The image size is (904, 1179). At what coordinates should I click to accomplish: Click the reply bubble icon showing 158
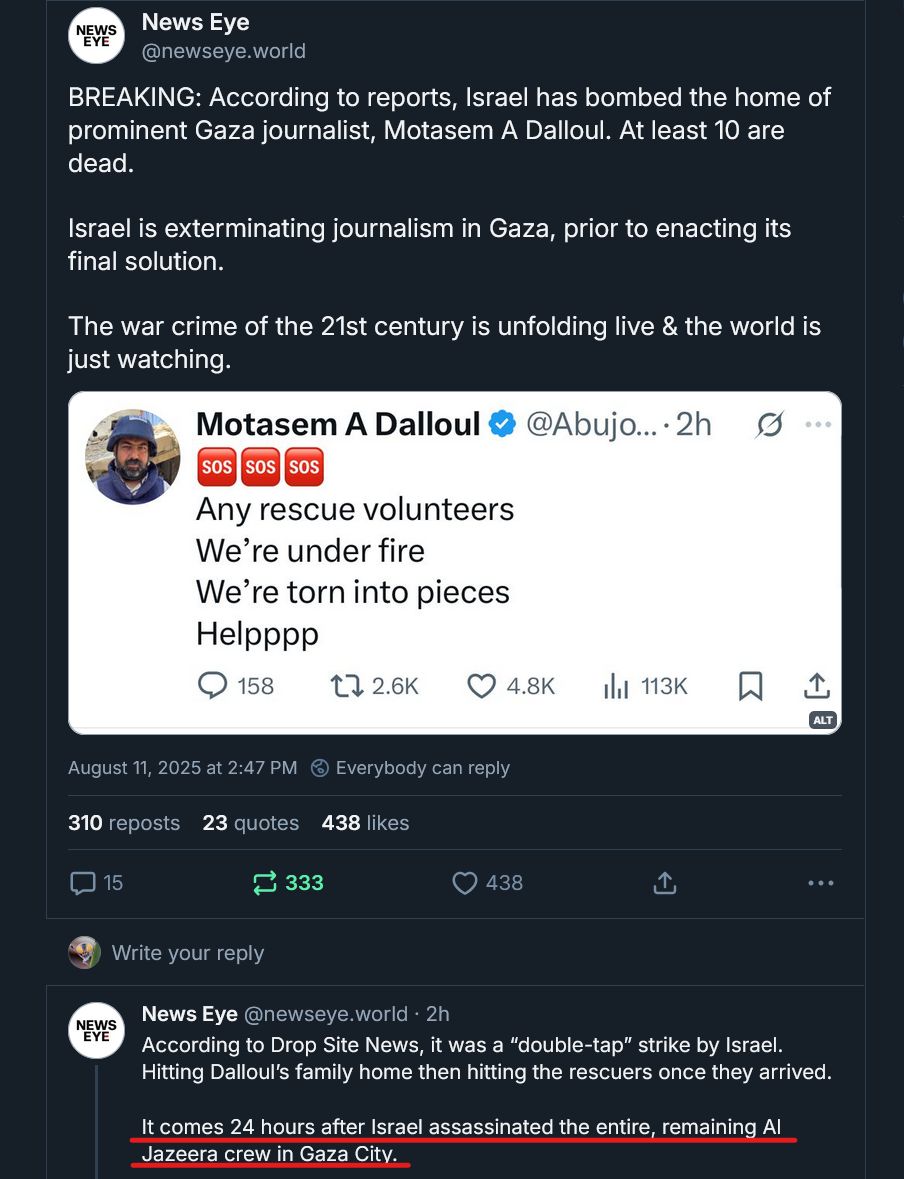(x=211, y=686)
